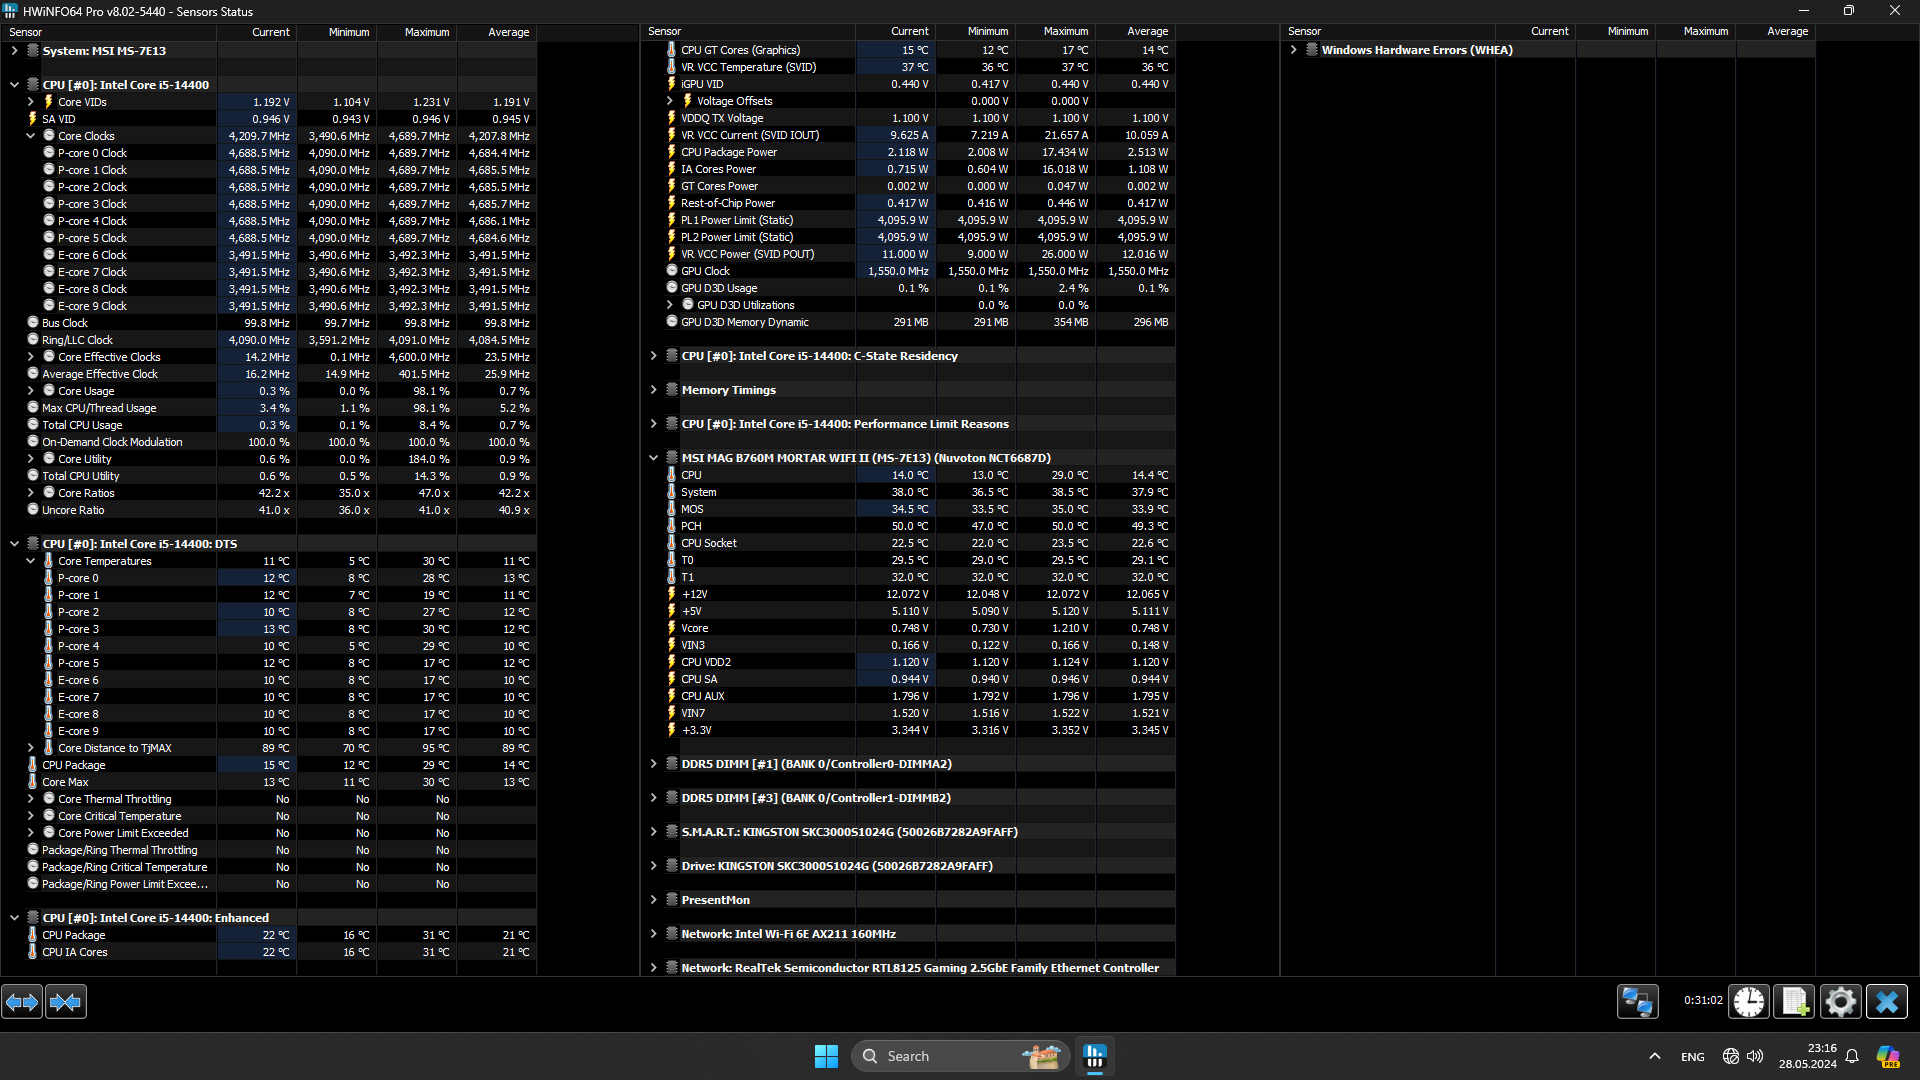Click the collapse columns inward arrows button
Image resolution: width=1920 pixels, height=1080 pixels.
click(66, 1001)
